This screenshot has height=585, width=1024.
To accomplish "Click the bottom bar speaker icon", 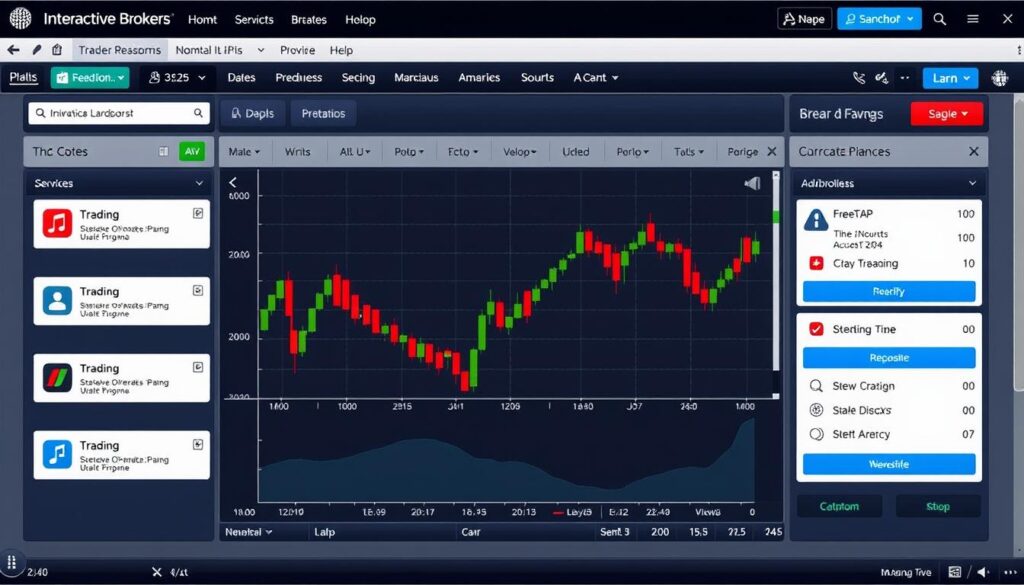I will click(985, 572).
